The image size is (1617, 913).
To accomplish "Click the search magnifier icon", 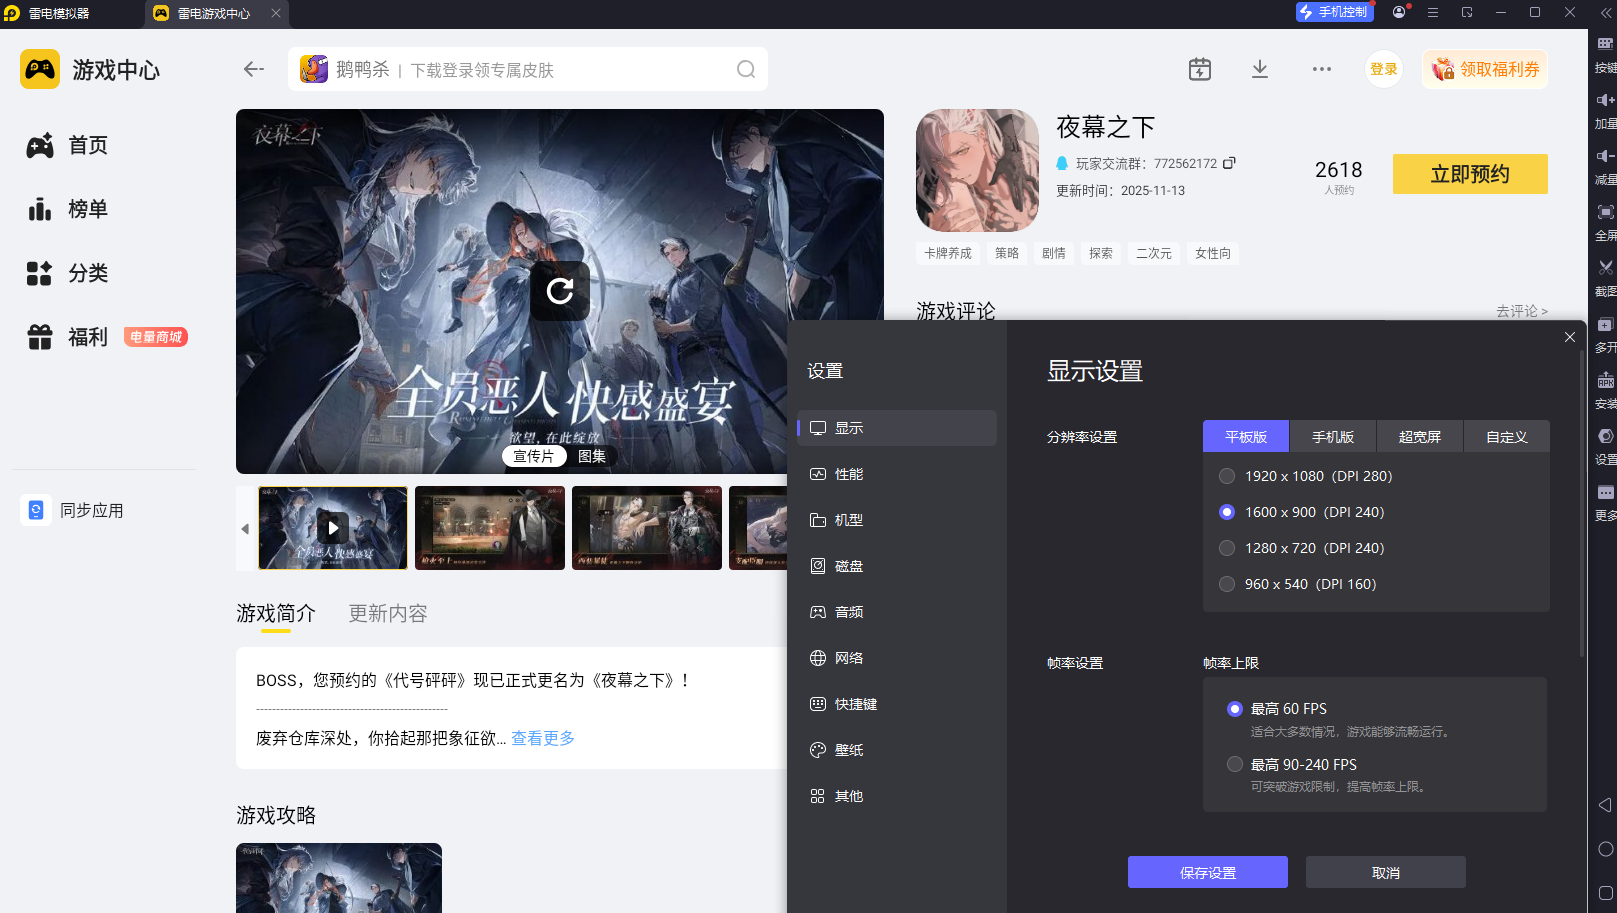I will [x=746, y=69].
